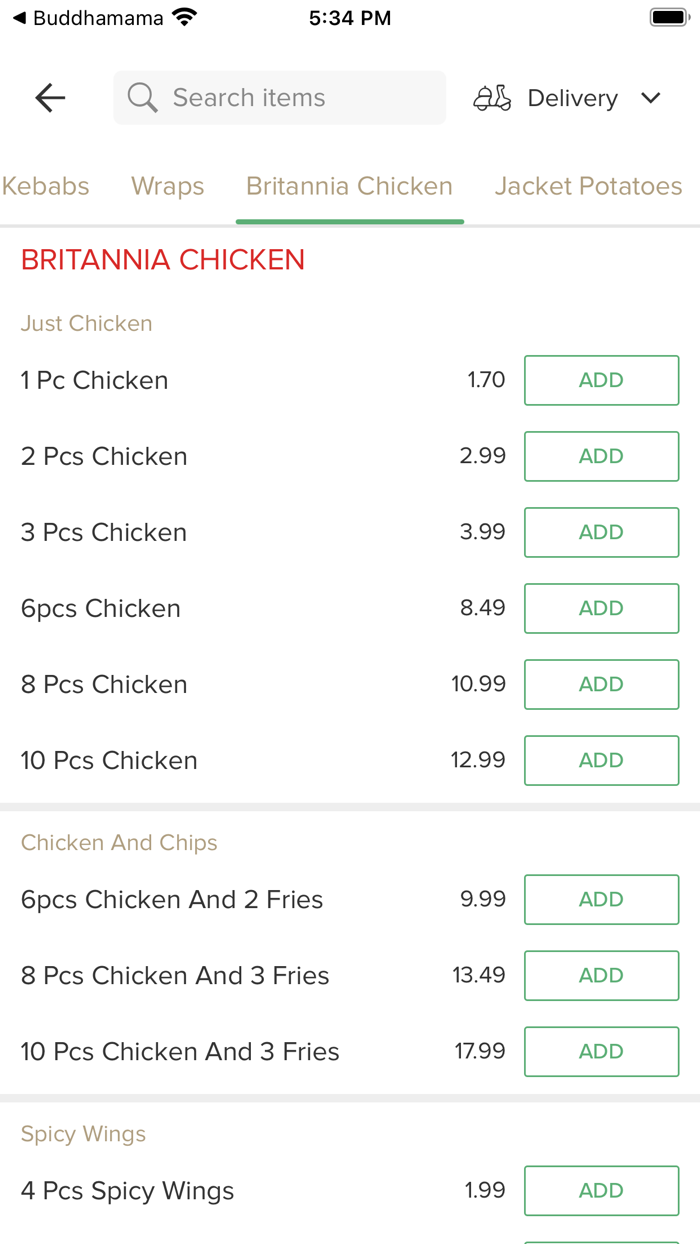Switch to the Kebabs tab
This screenshot has width=700, height=1244.
45,186
